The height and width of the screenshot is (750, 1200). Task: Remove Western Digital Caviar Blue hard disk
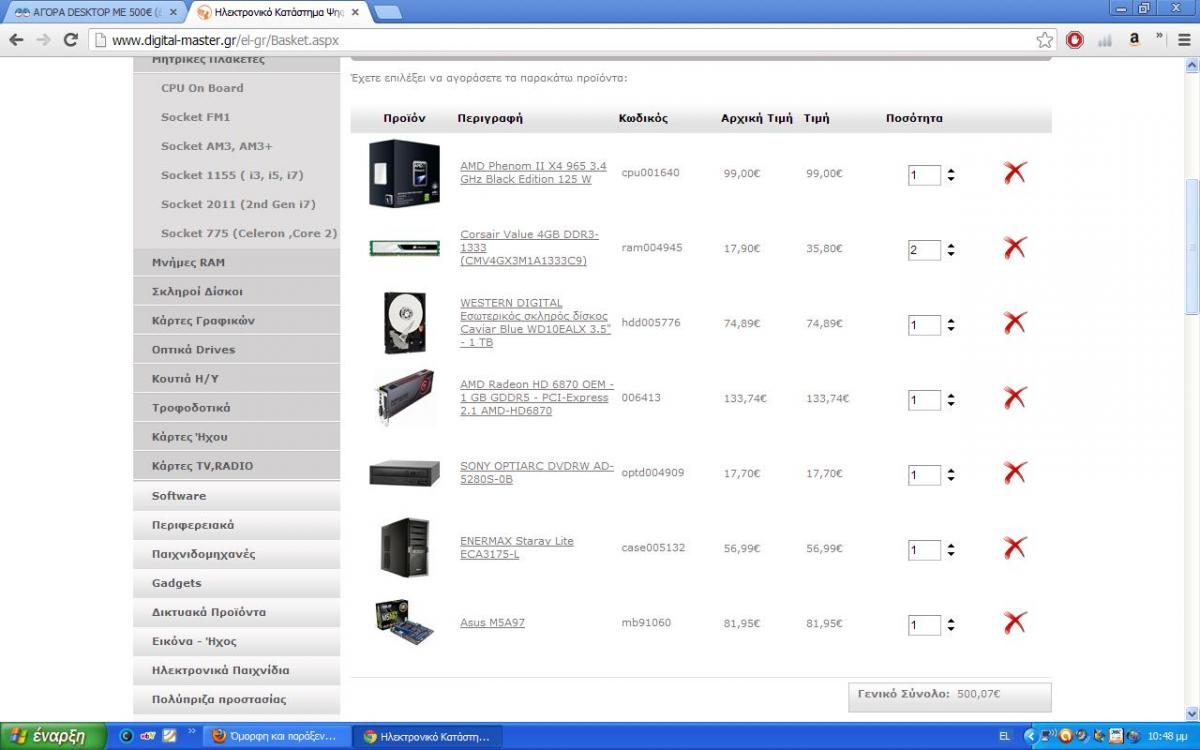click(x=1015, y=323)
